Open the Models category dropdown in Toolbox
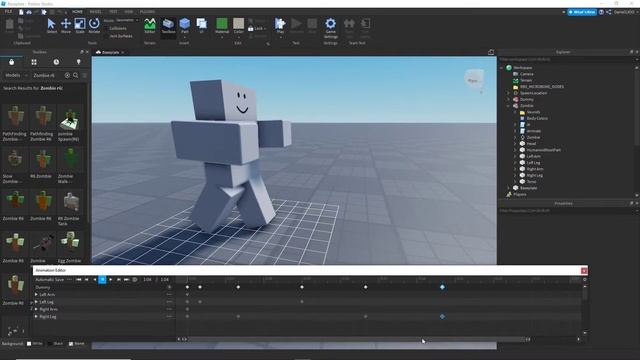This screenshot has width=640, height=360. coord(16,76)
